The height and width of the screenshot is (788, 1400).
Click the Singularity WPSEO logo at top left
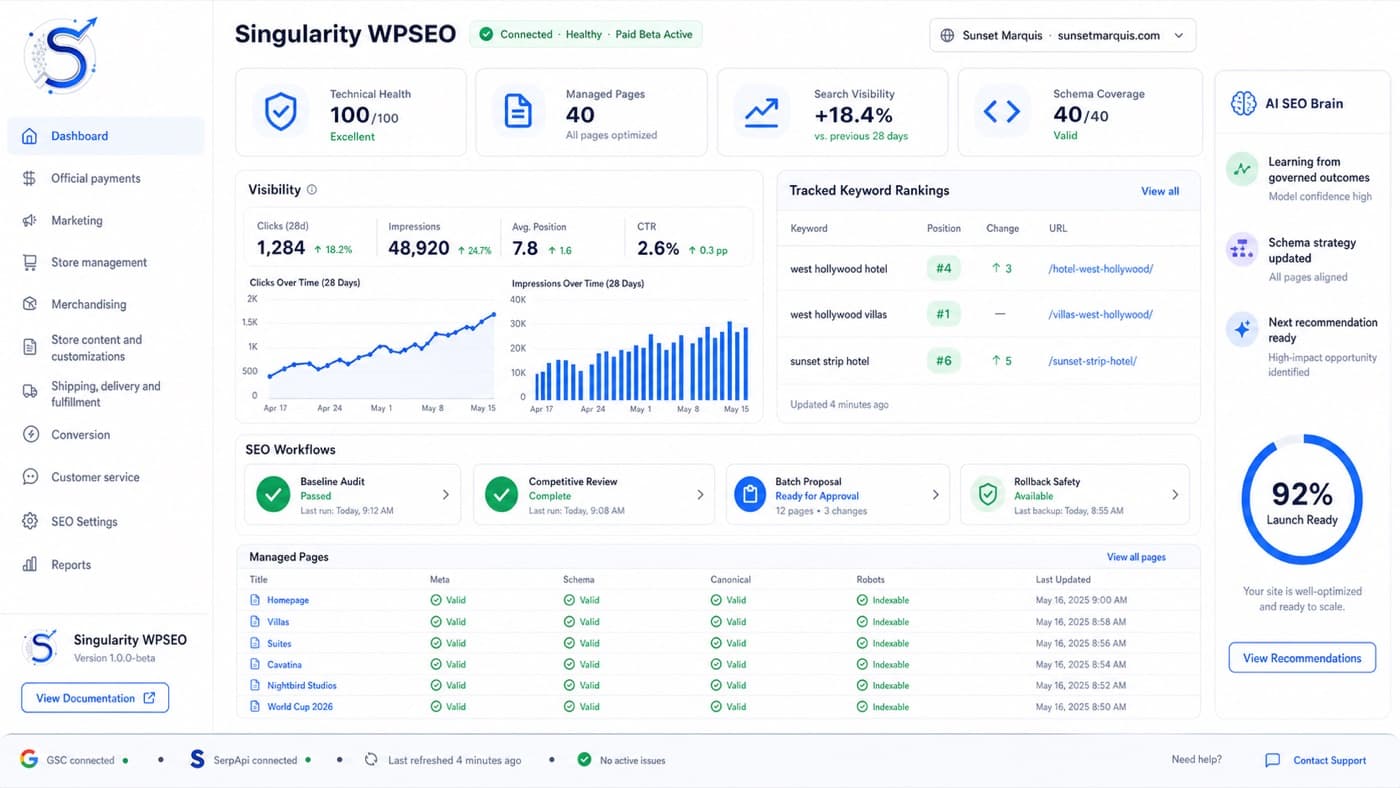pos(60,54)
